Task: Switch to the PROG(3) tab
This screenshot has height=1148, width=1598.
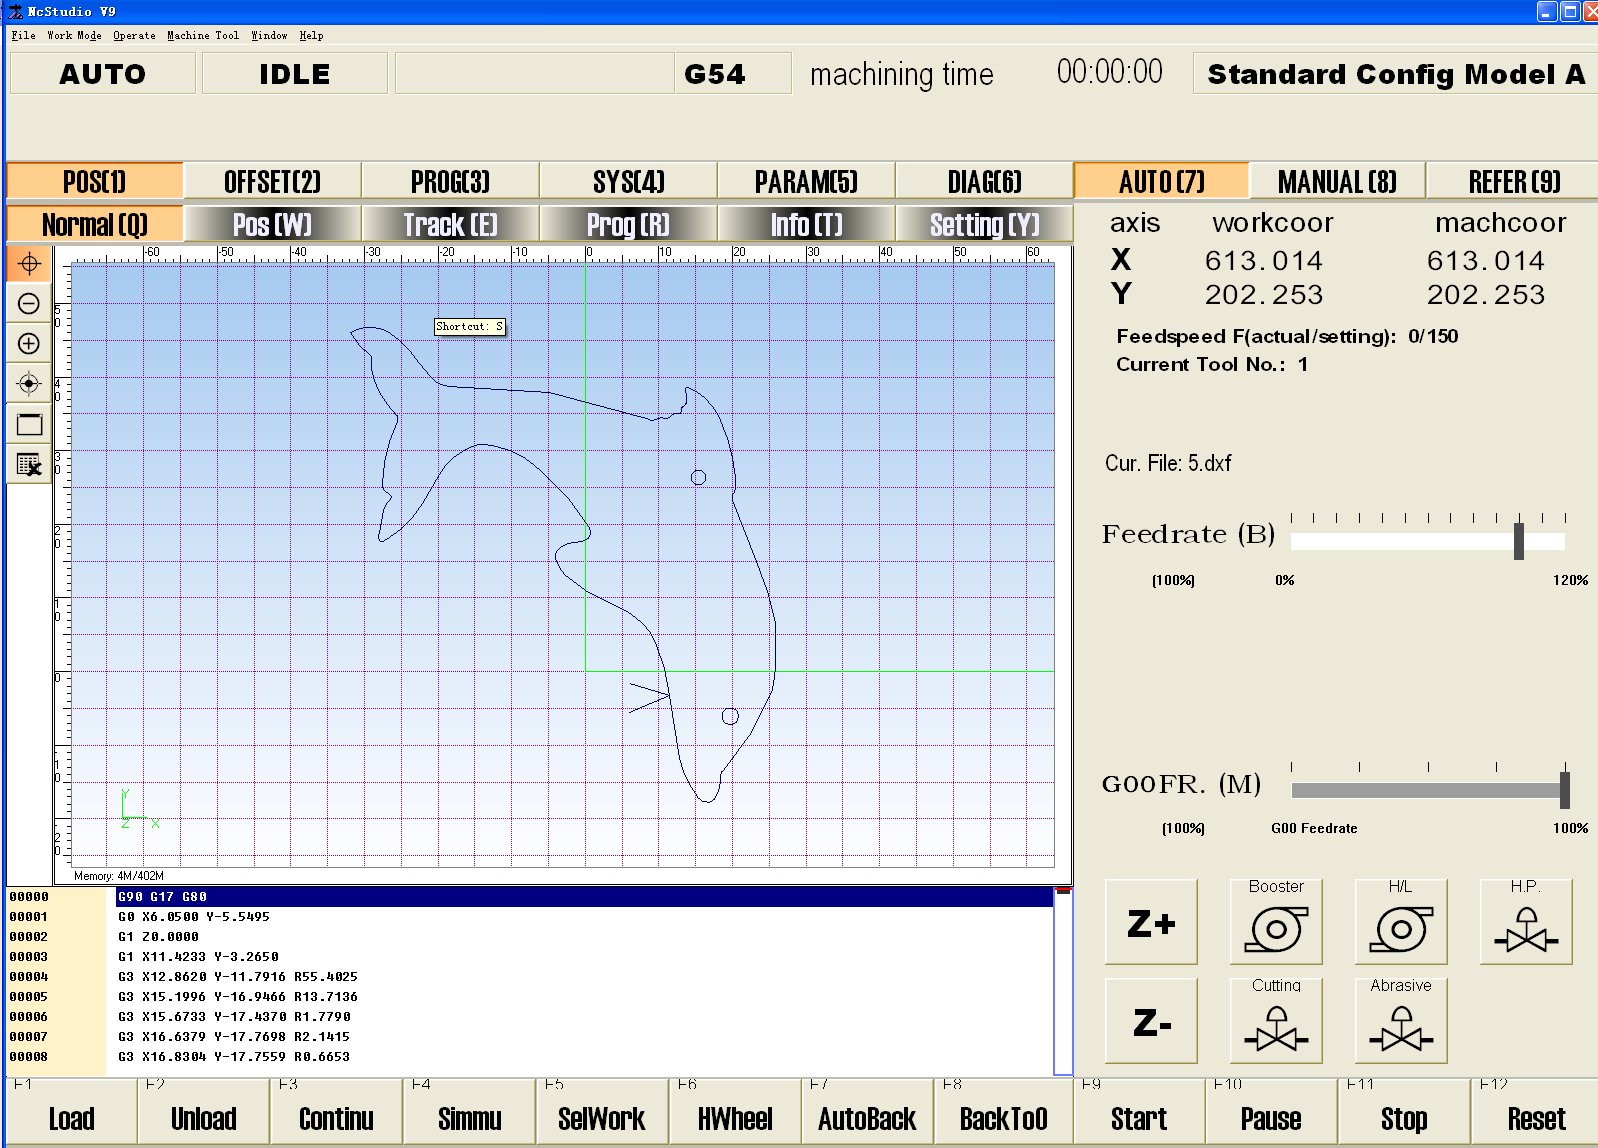Action: click(450, 182)
